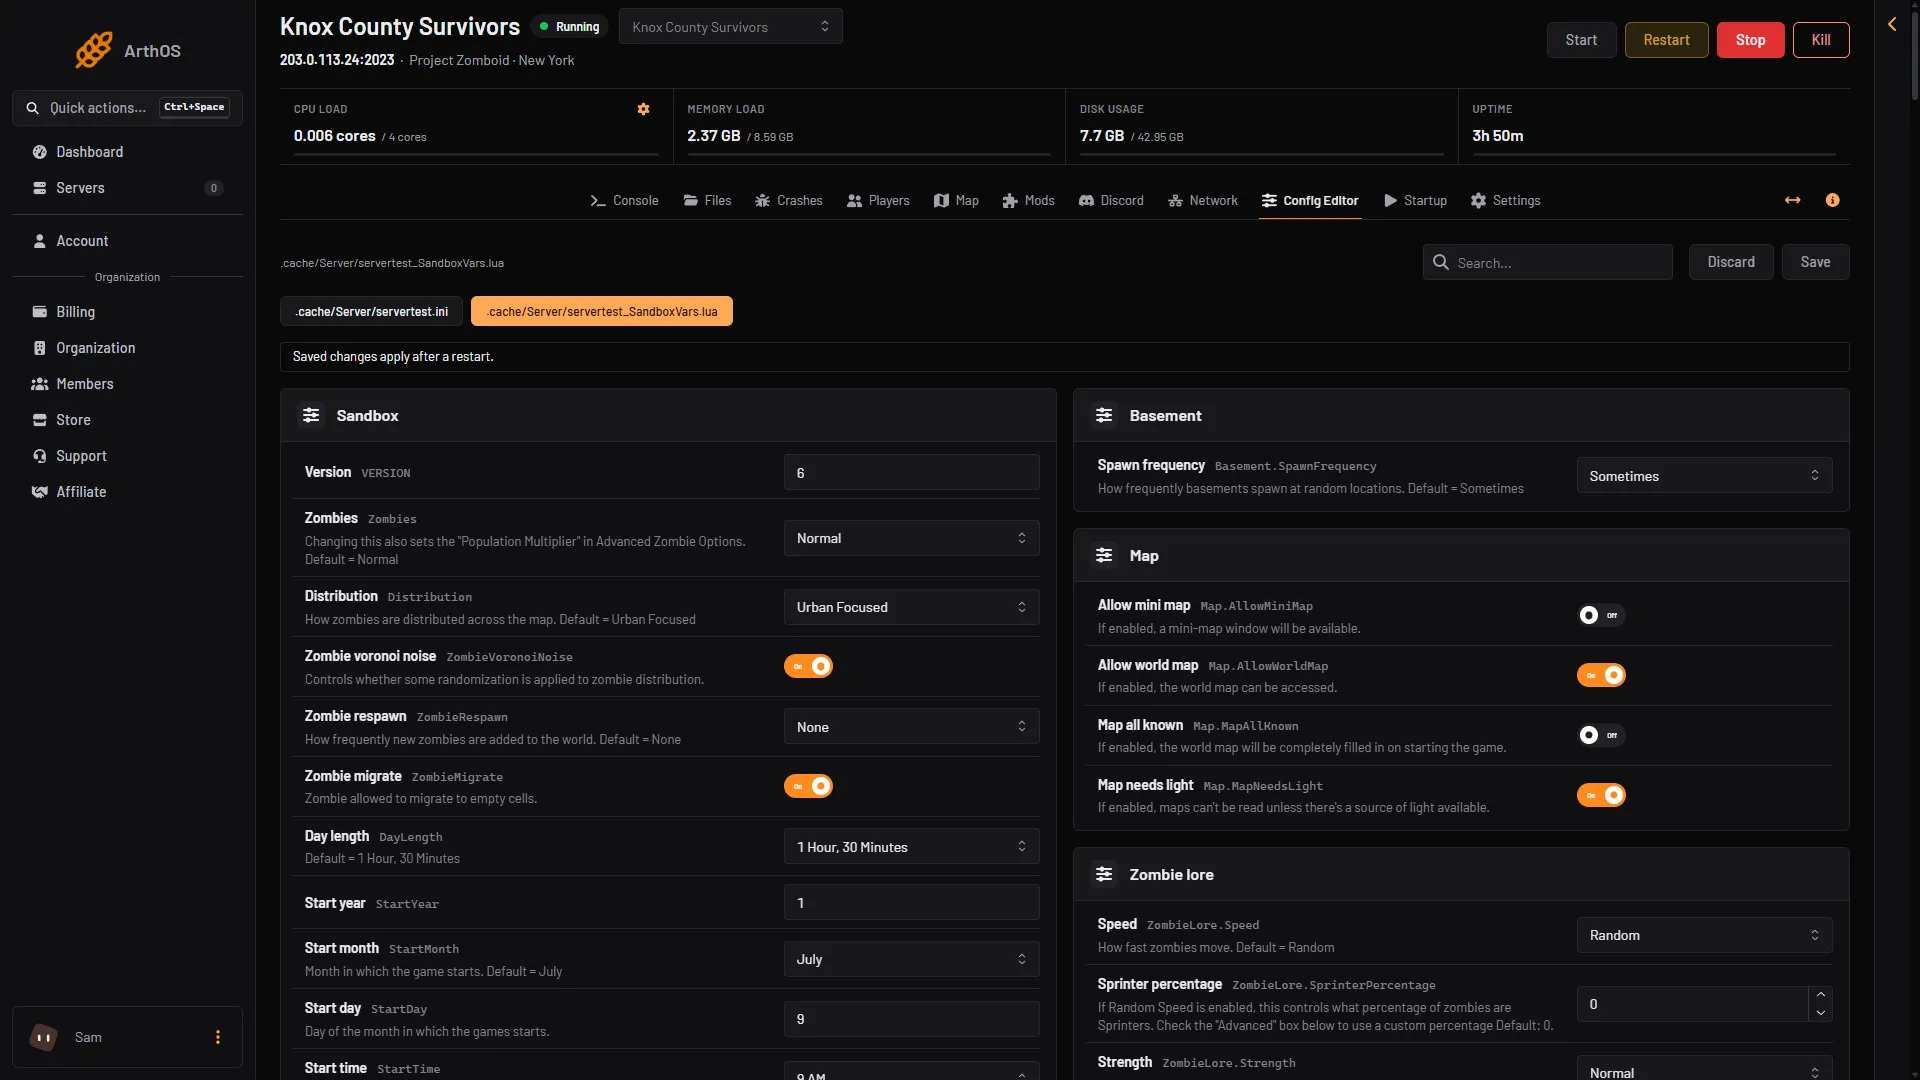Increase Sprinter percentage with up arrow
The width and height of the screenshot is (1920, 1080).
coord(1820,995)
